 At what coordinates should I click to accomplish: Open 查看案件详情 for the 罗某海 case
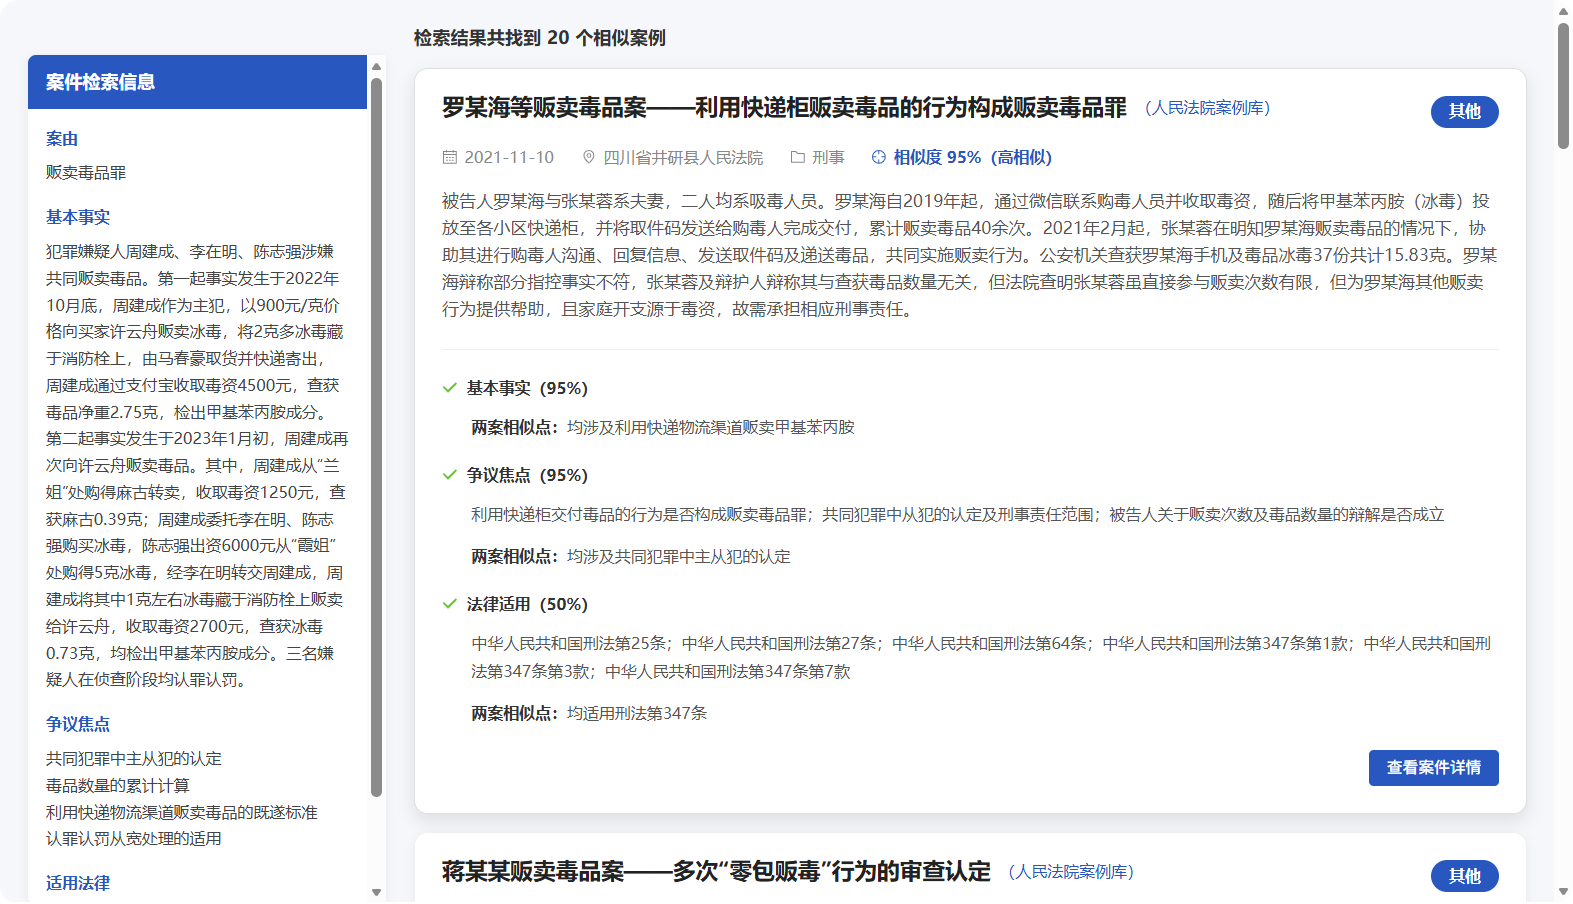coord(1433,768)
